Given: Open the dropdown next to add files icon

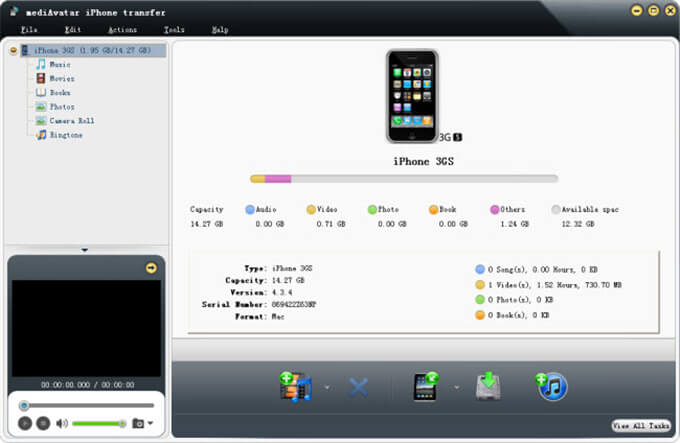Looking at the screenshot, I should pos(327,388).
